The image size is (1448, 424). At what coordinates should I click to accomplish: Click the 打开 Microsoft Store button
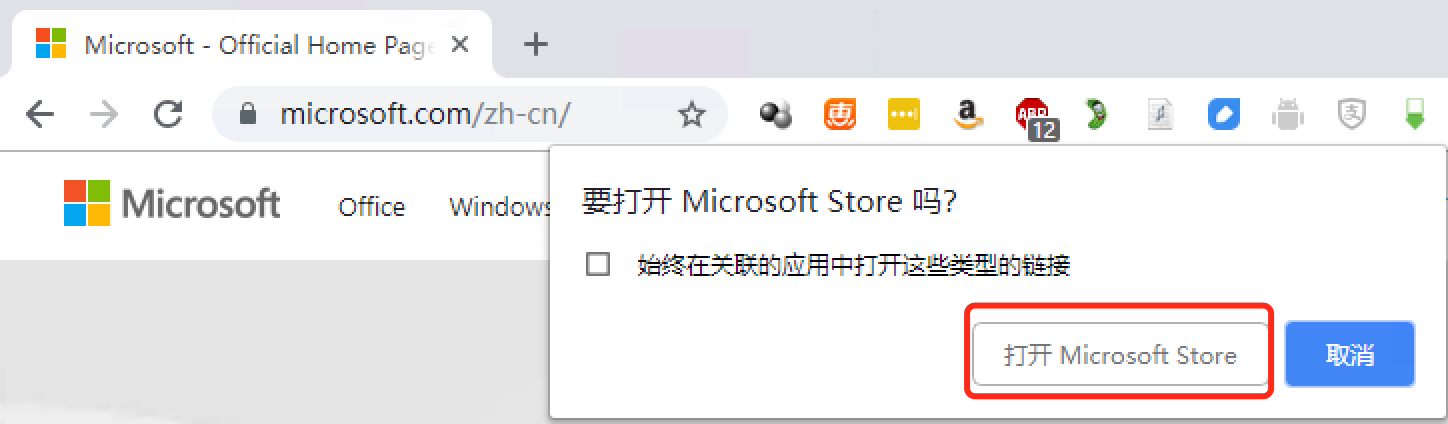point(1120,355)
